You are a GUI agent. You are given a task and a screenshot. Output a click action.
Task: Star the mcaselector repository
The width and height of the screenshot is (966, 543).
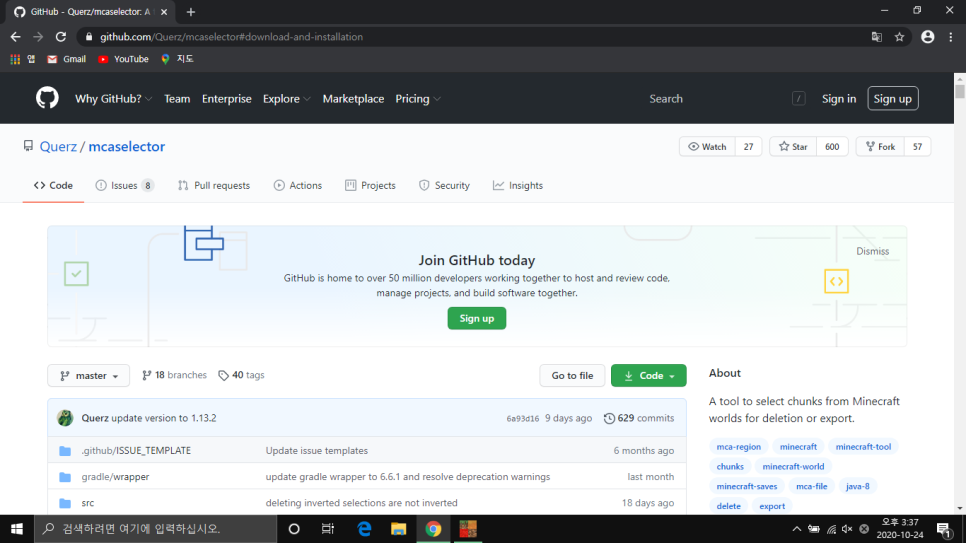(793, 147)
